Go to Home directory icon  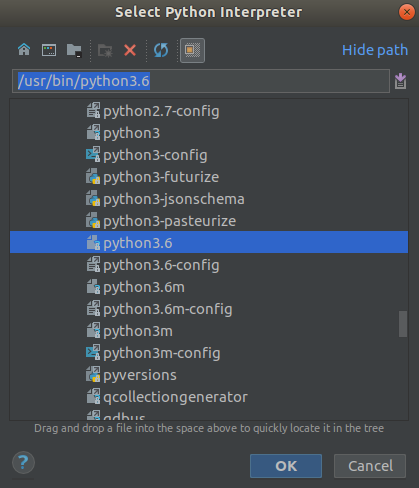tap(24, 50)
